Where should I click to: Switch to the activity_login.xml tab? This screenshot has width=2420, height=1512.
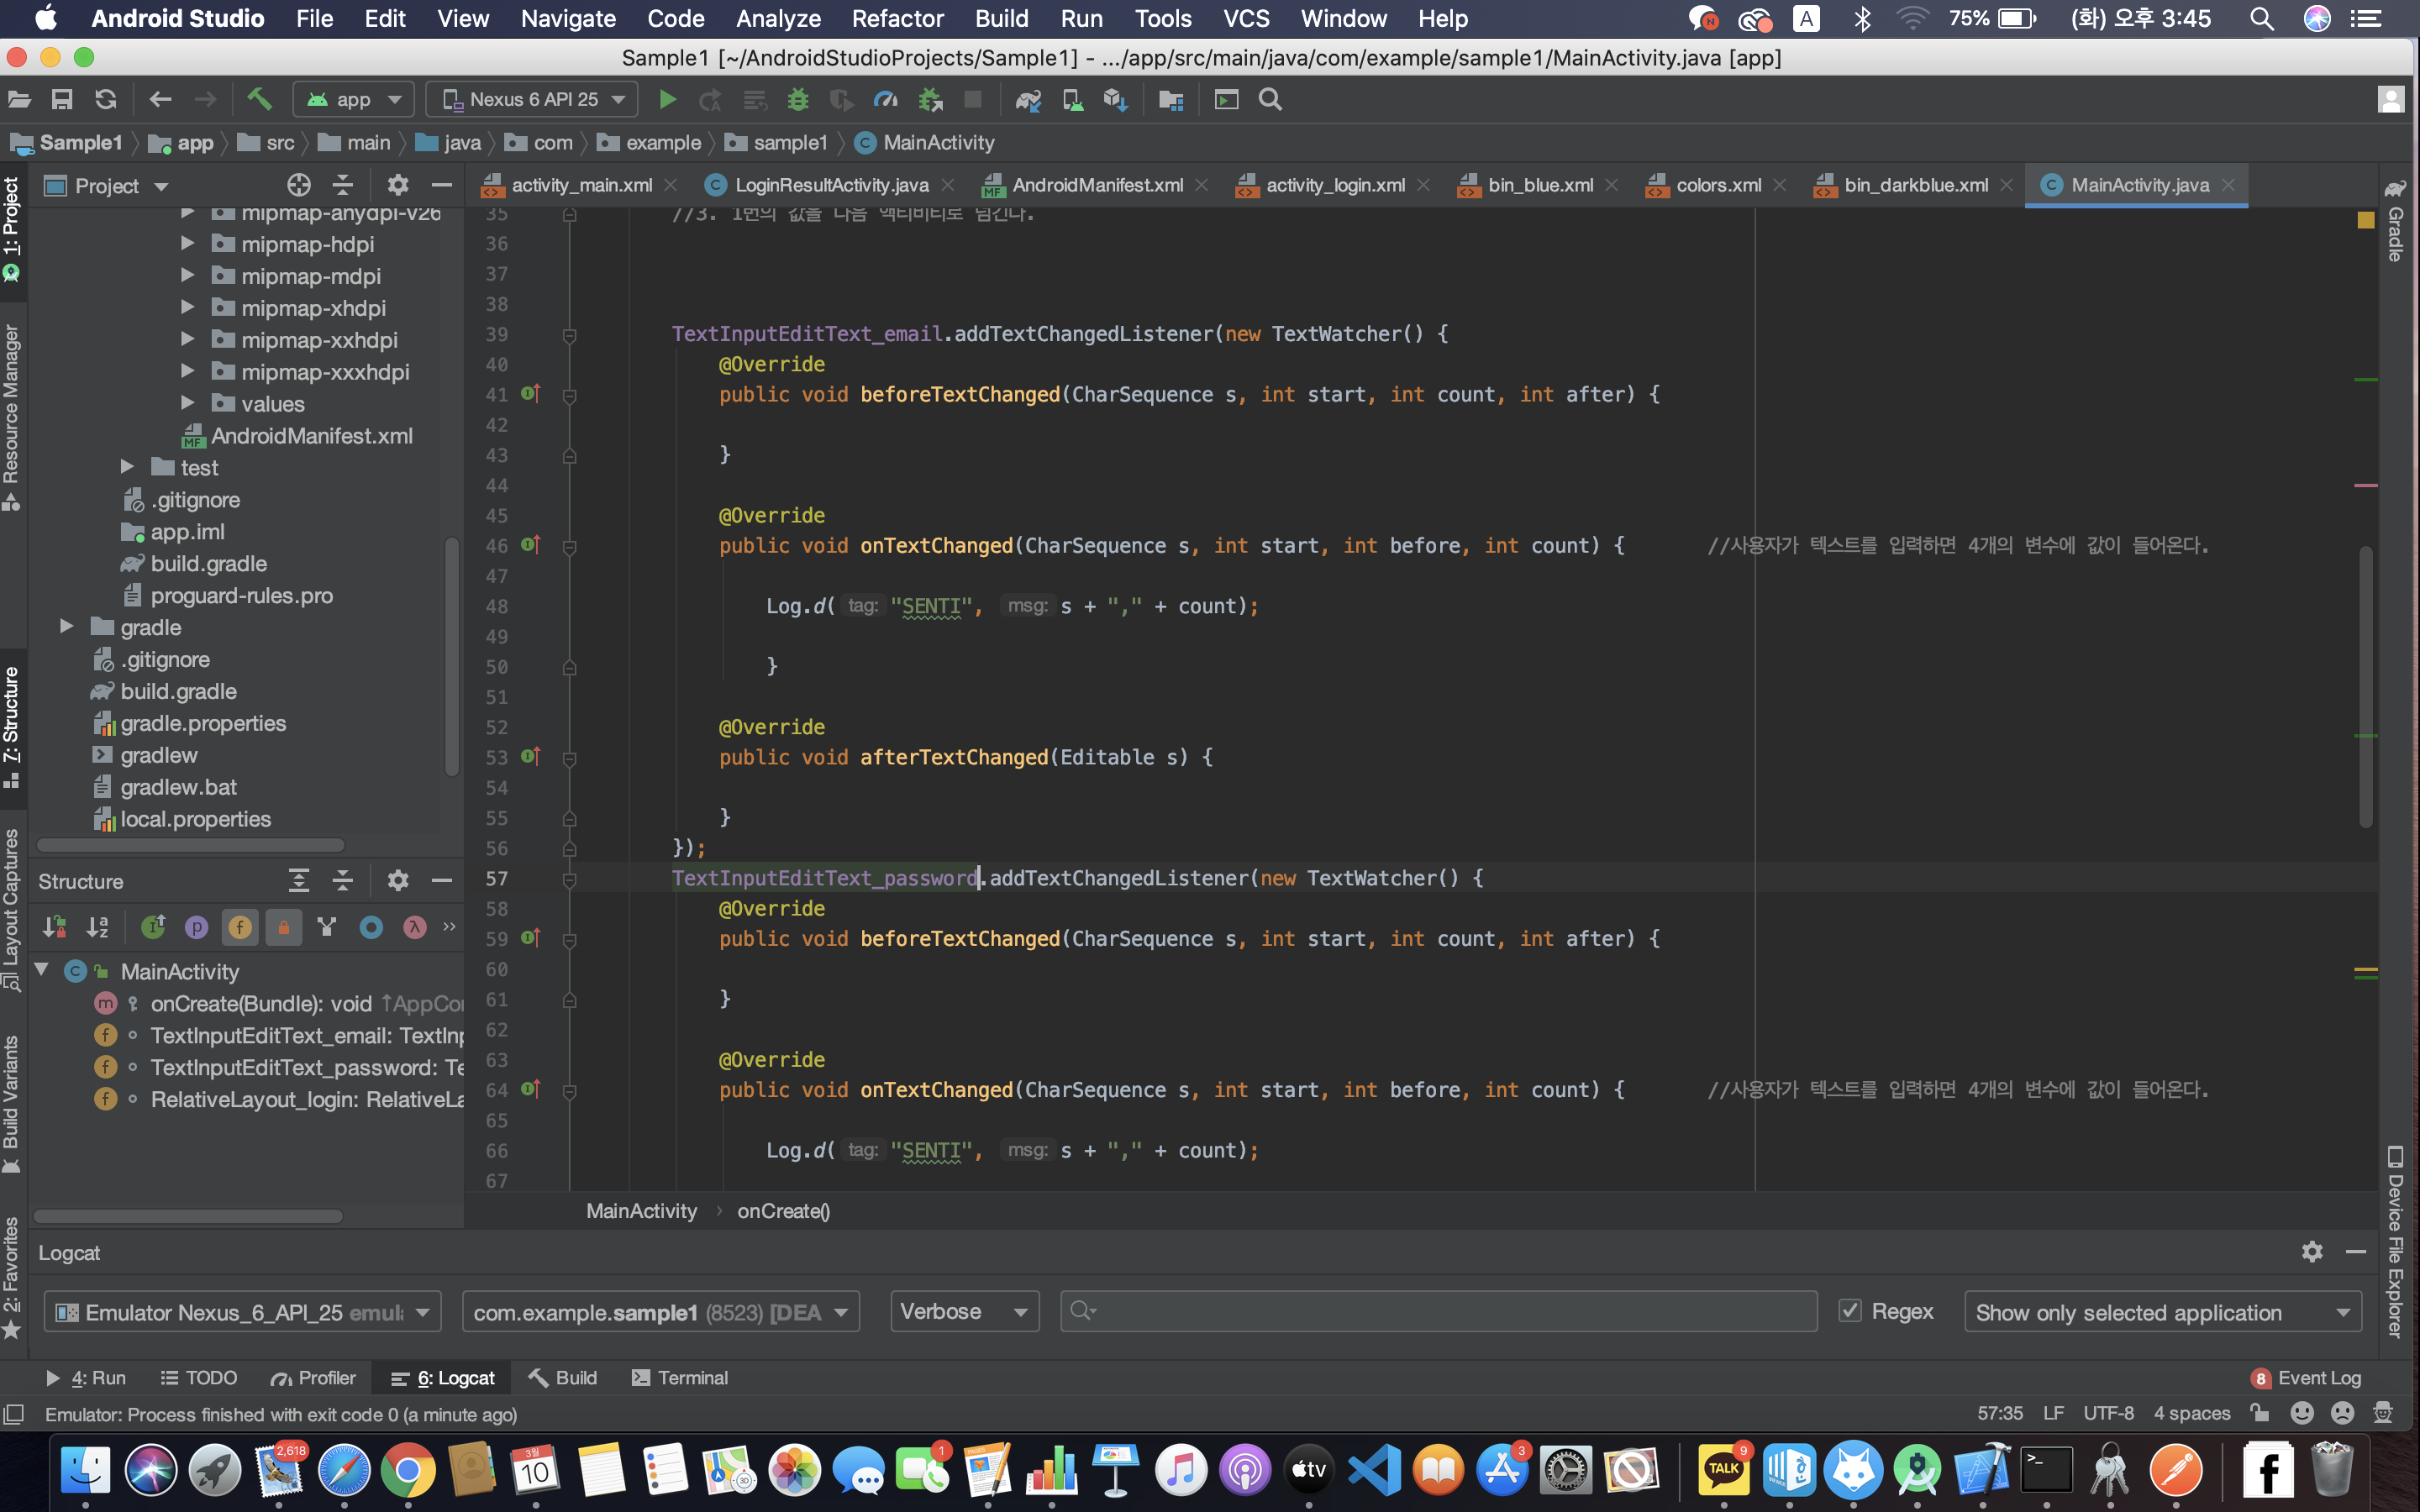pos(1334,185)
